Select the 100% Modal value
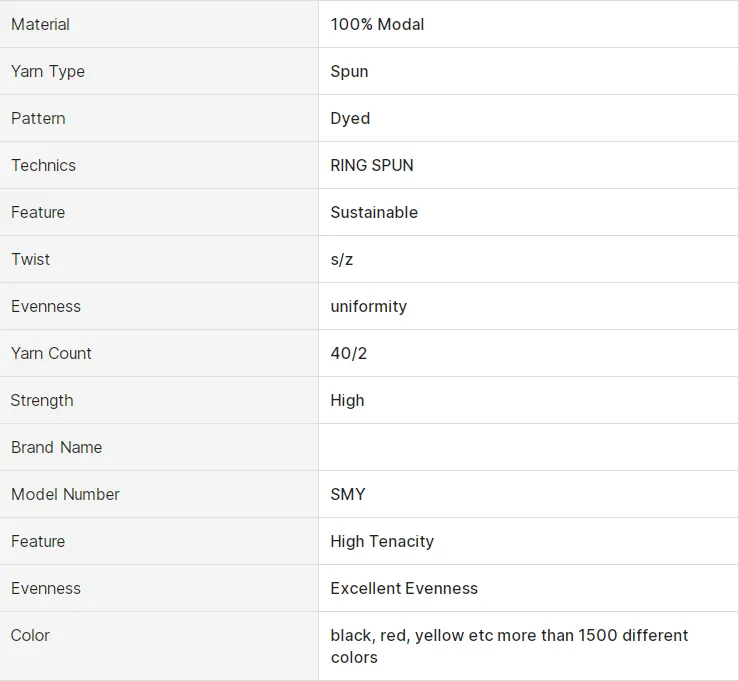 click(x=377, y=24)
